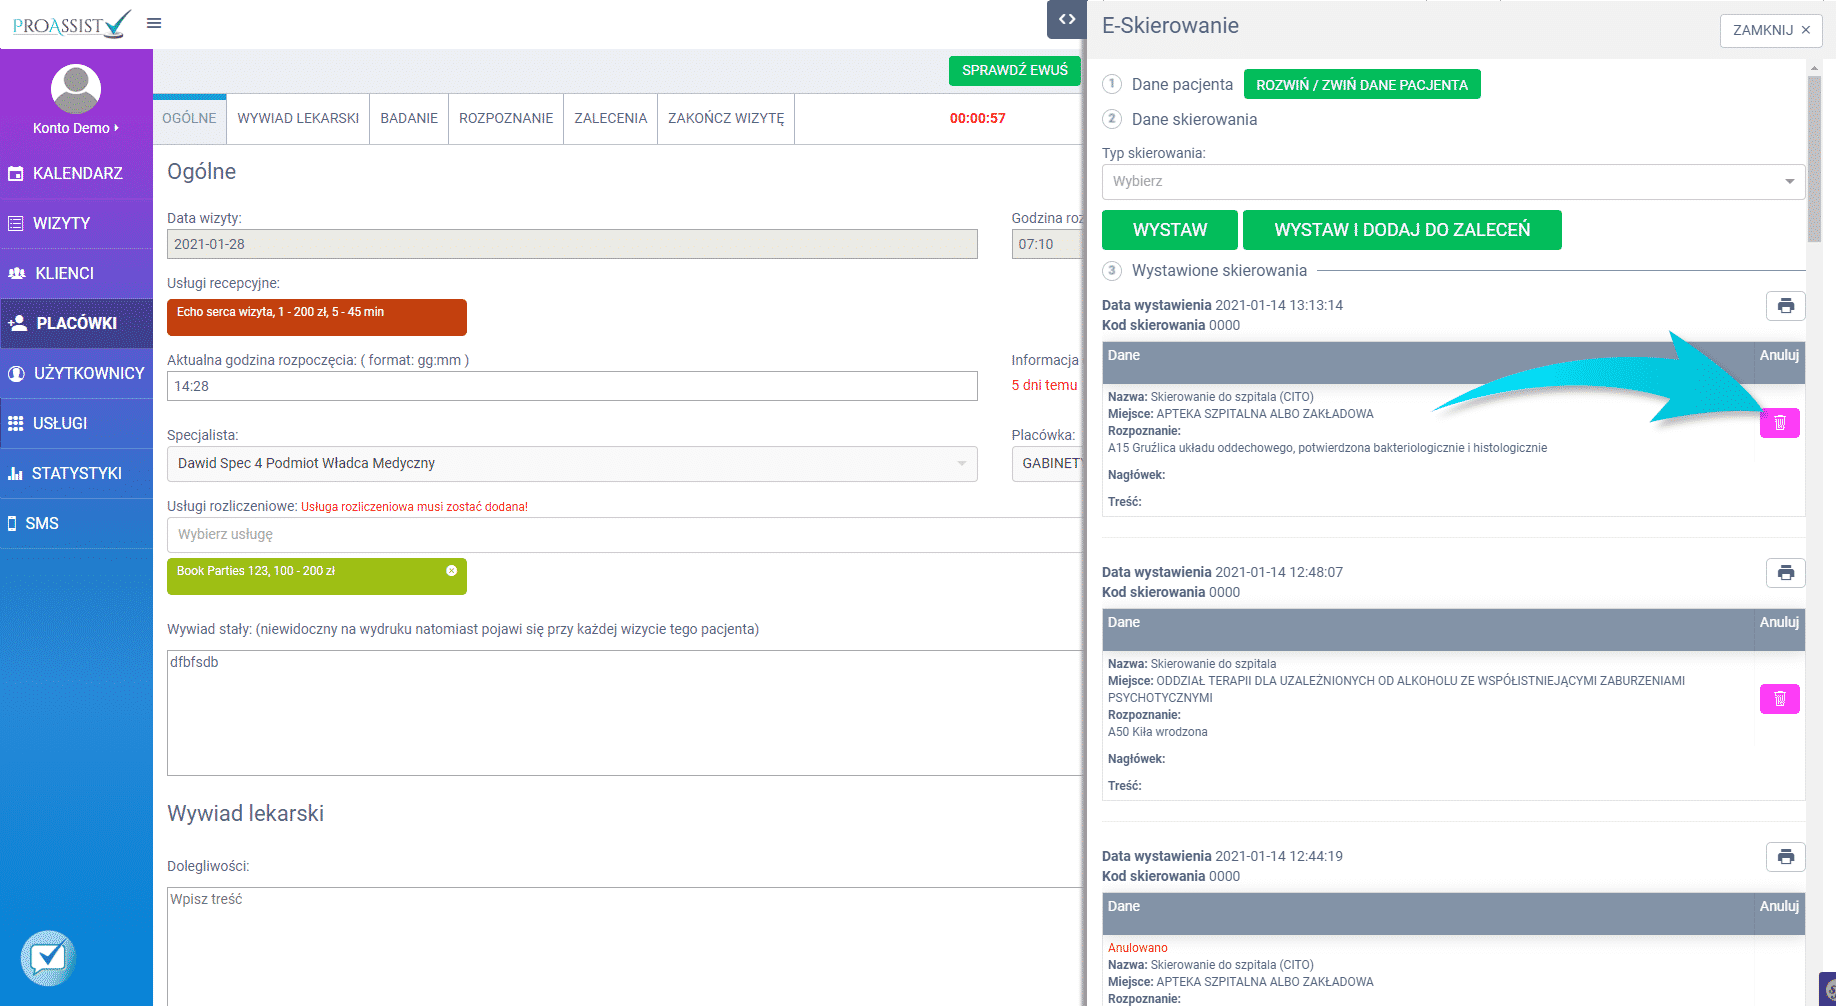Click the Wystaw button
1836x1006 pixels.
(x=1170, y=230)
